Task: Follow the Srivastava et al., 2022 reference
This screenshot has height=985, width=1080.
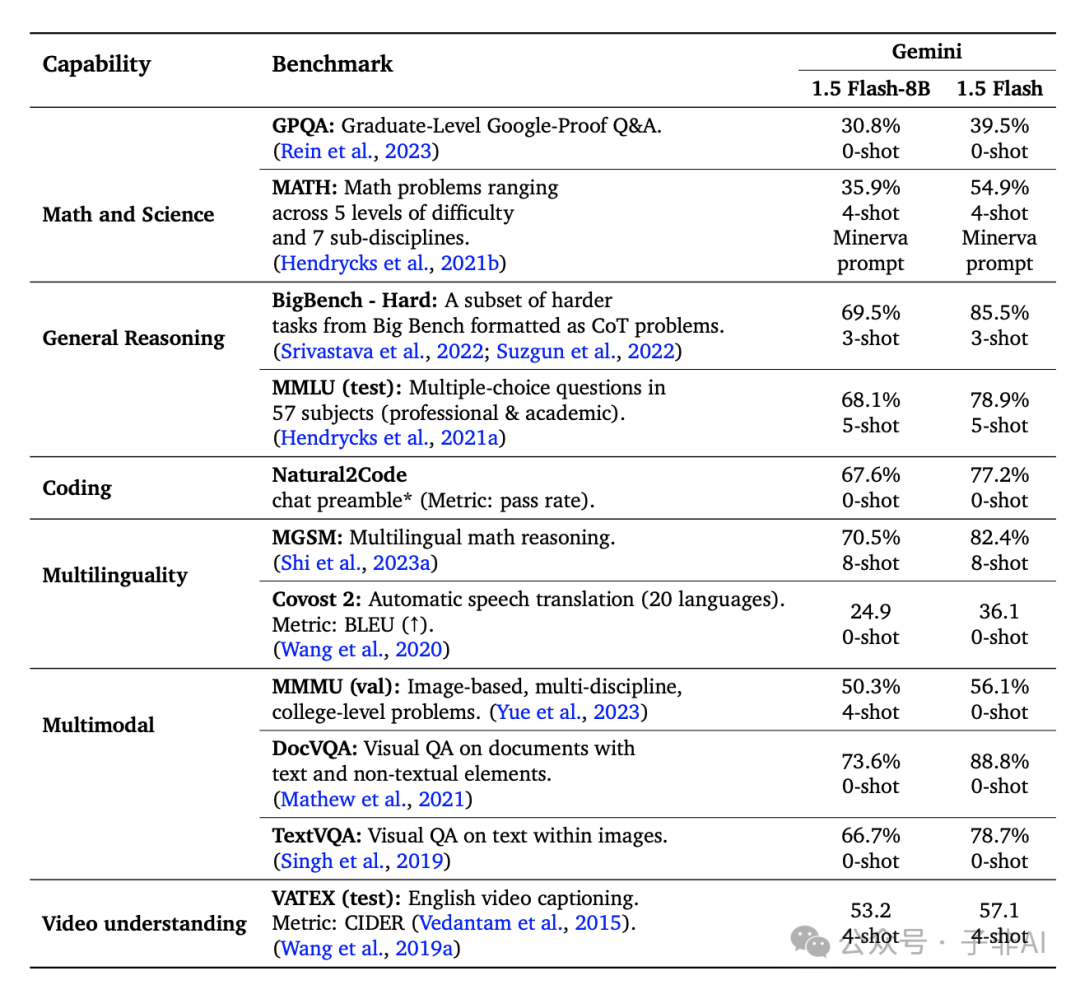Action: pyautogui.click(x=381, y=351)
